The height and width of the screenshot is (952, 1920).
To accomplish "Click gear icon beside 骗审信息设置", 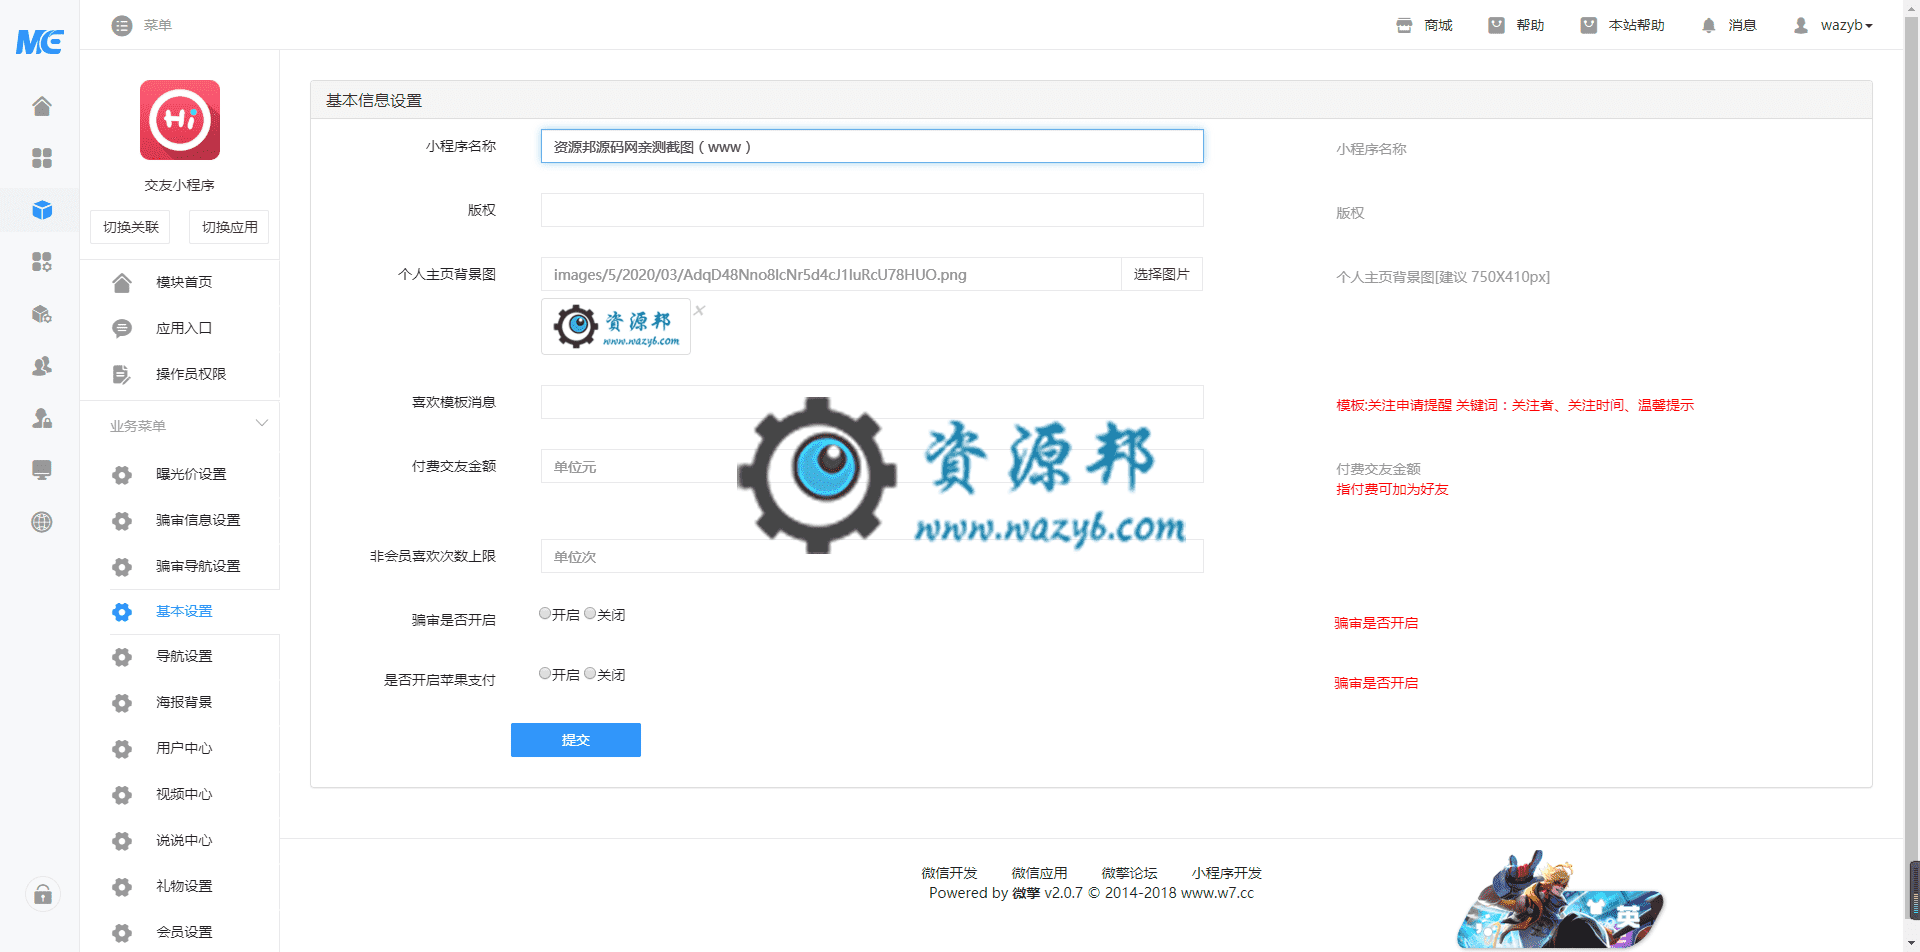I will (x=122, y=521).
